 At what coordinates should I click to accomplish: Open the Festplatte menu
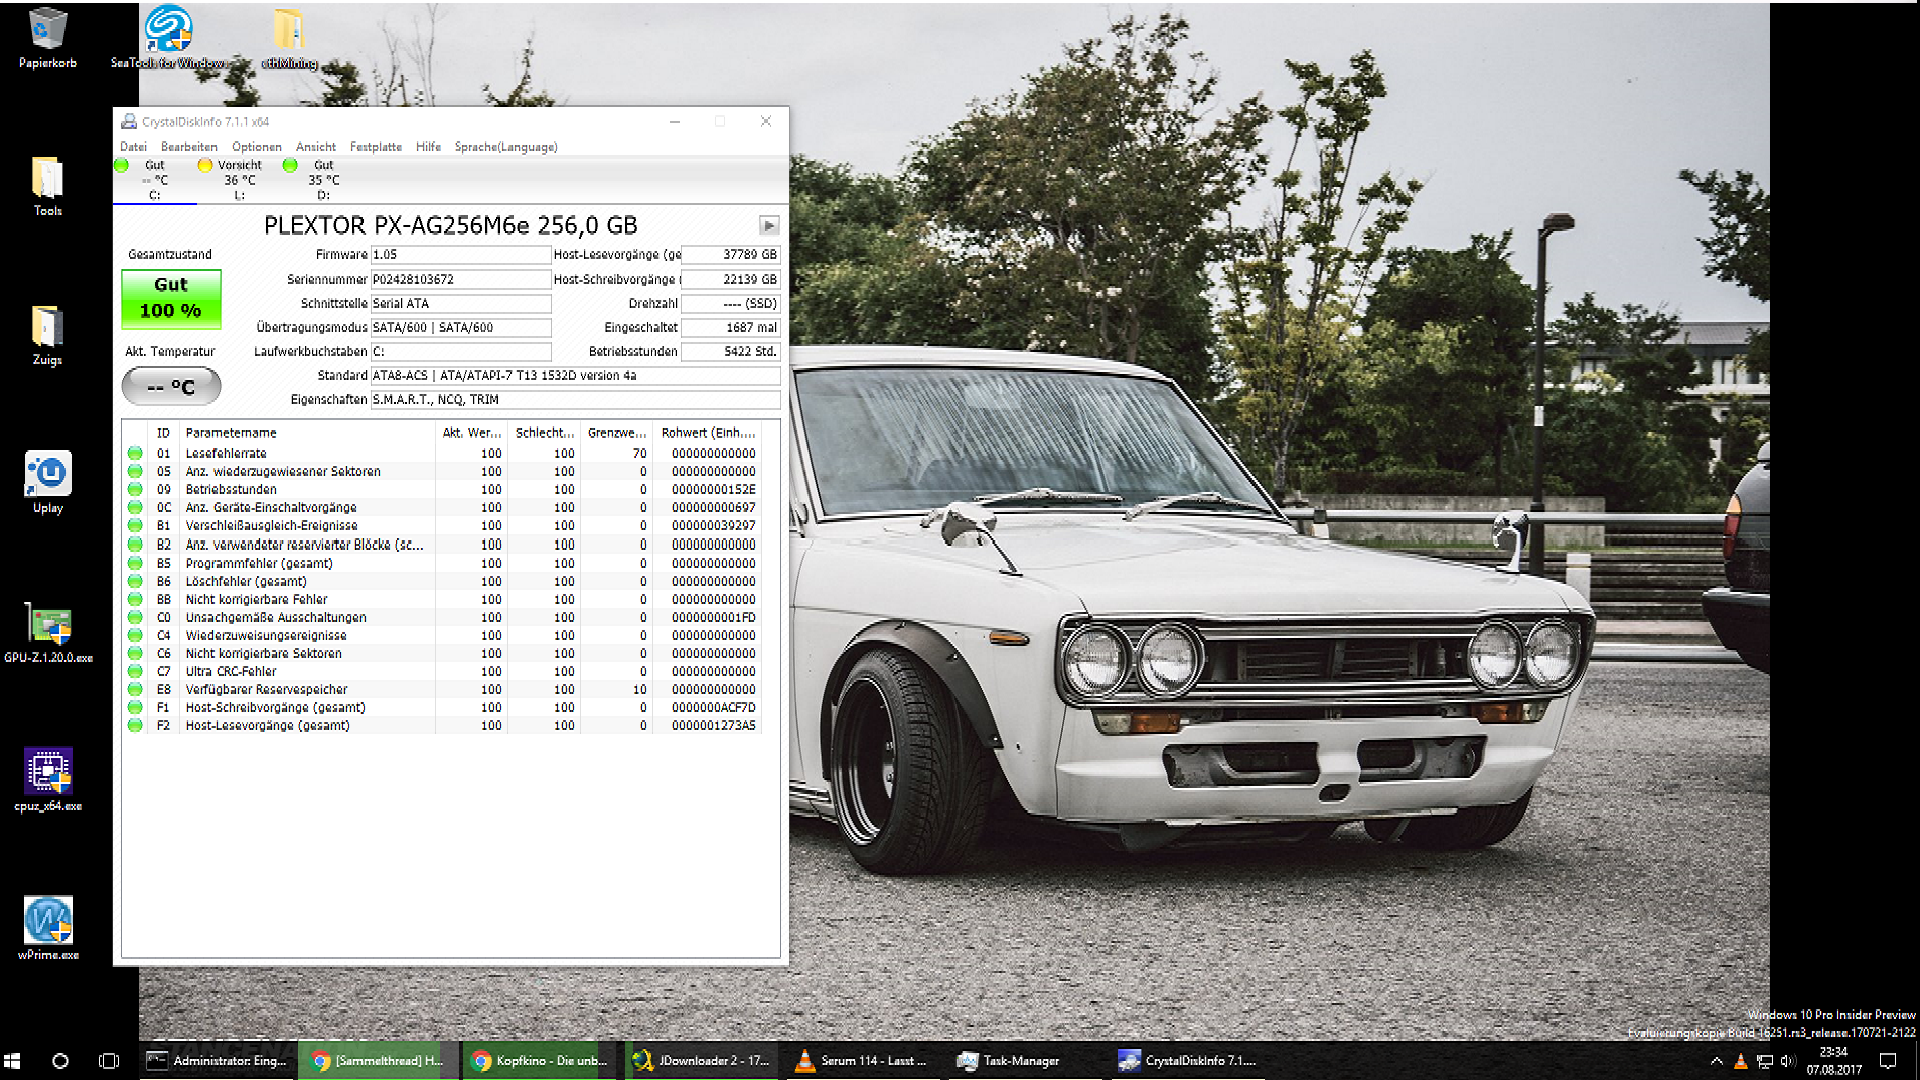click(x=375, y=147)
